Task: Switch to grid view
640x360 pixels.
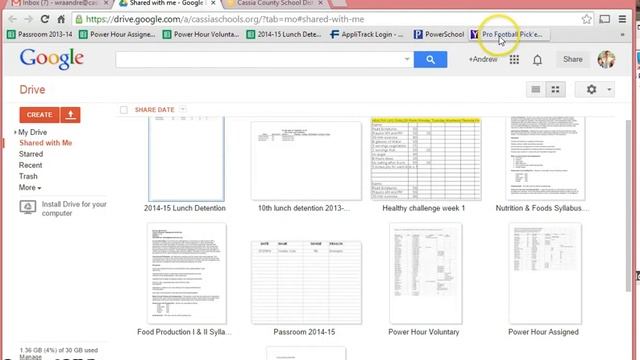Action: click(556, 89)
